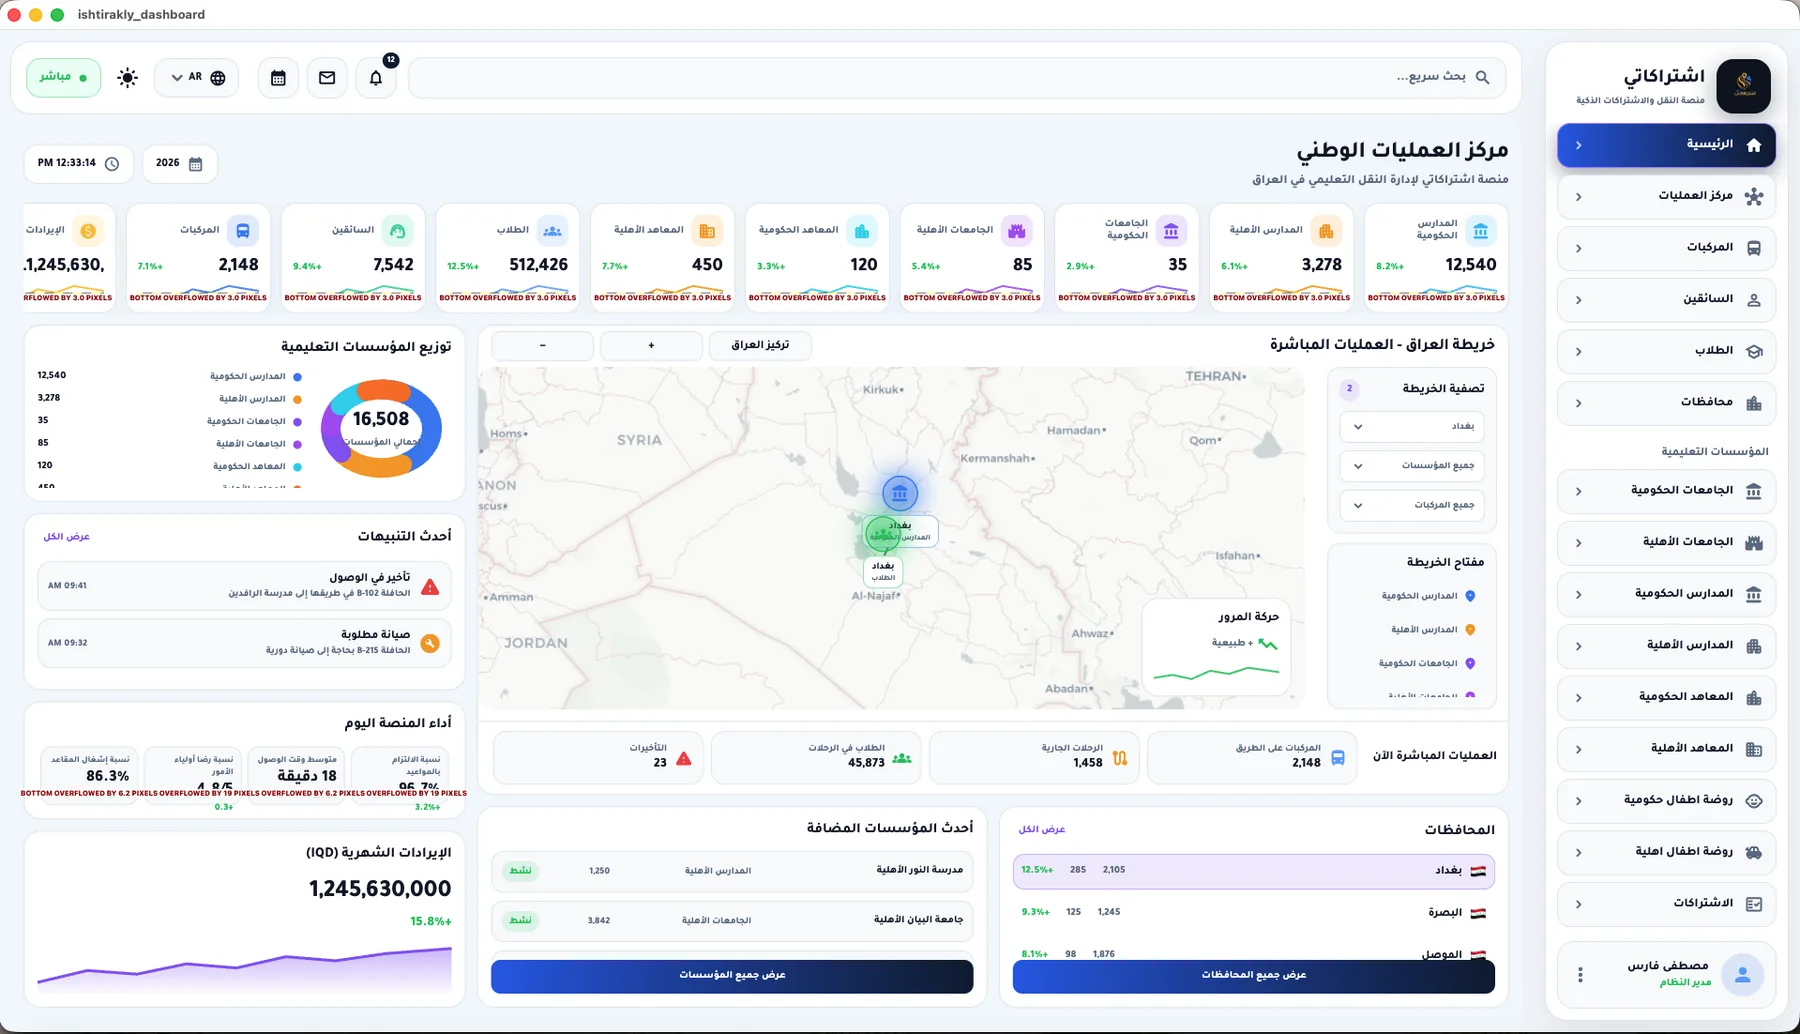
Task: Select the بغداد row in governorates list
Action: click(1254, 871)
